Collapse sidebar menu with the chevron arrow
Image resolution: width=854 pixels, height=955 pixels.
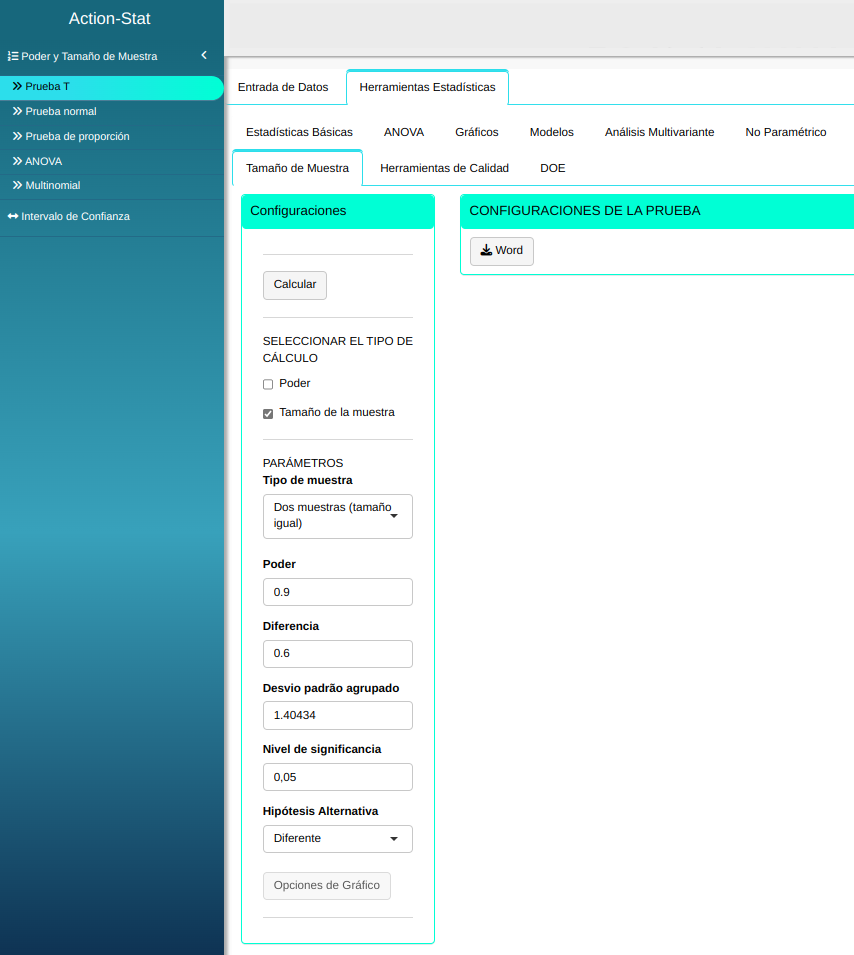coord(204,56)
